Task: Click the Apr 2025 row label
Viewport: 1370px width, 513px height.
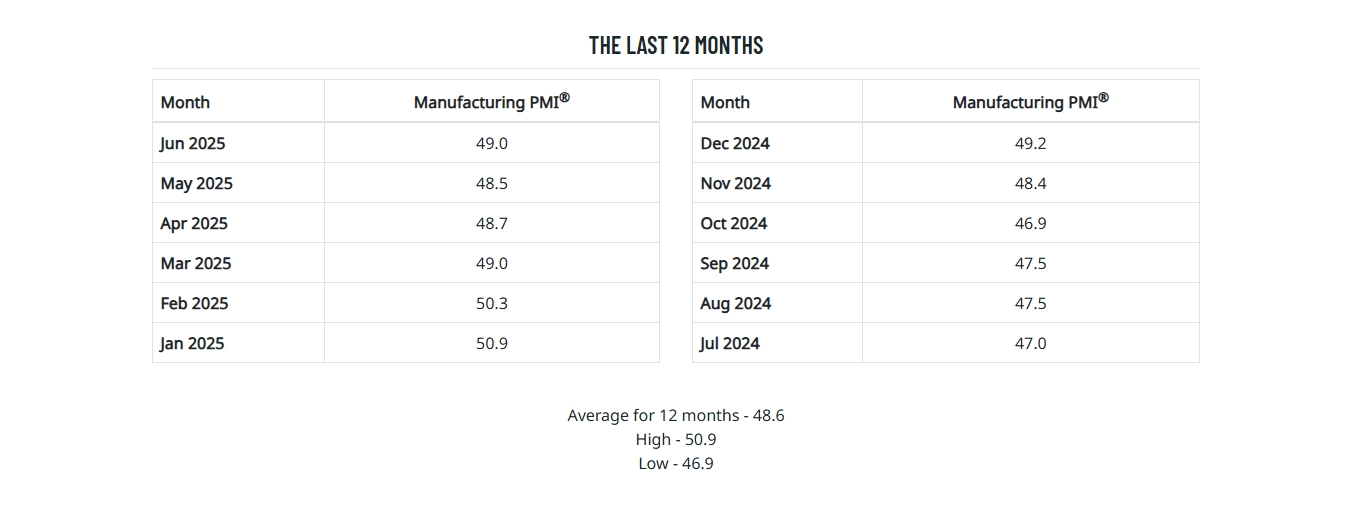Action: pos(194,223)
